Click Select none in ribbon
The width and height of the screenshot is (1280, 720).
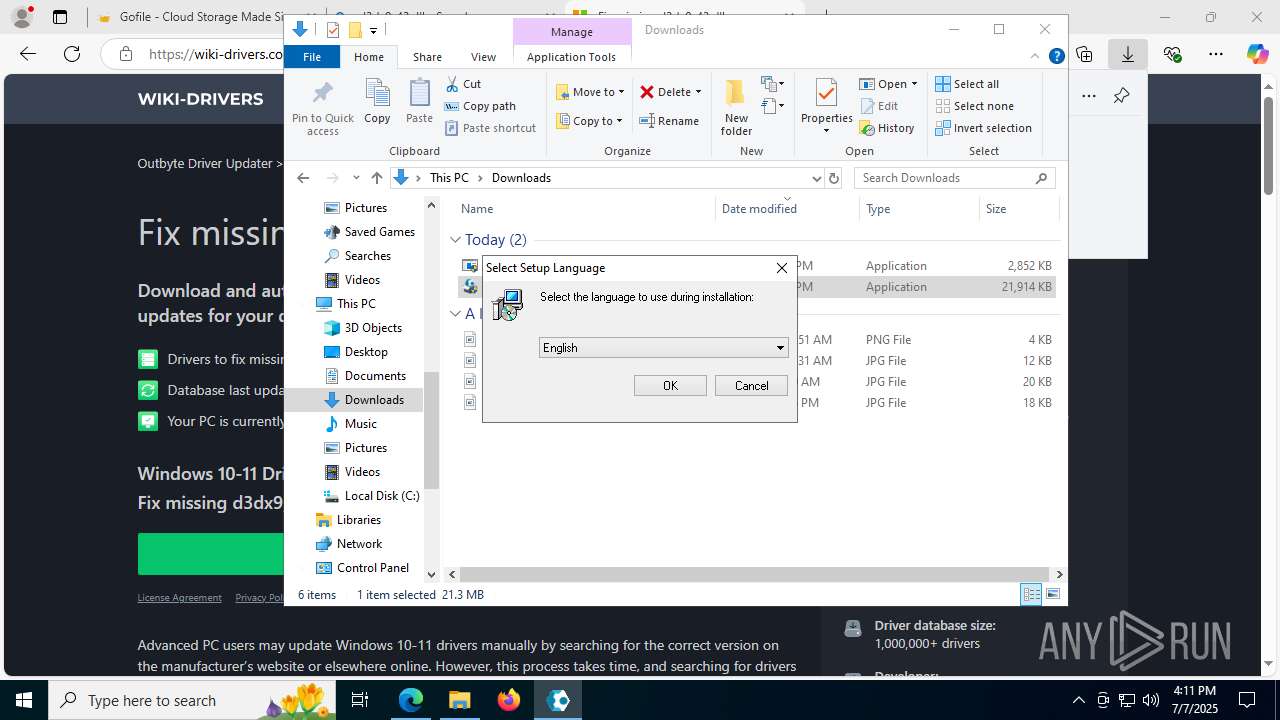click(x=974, y=106)
